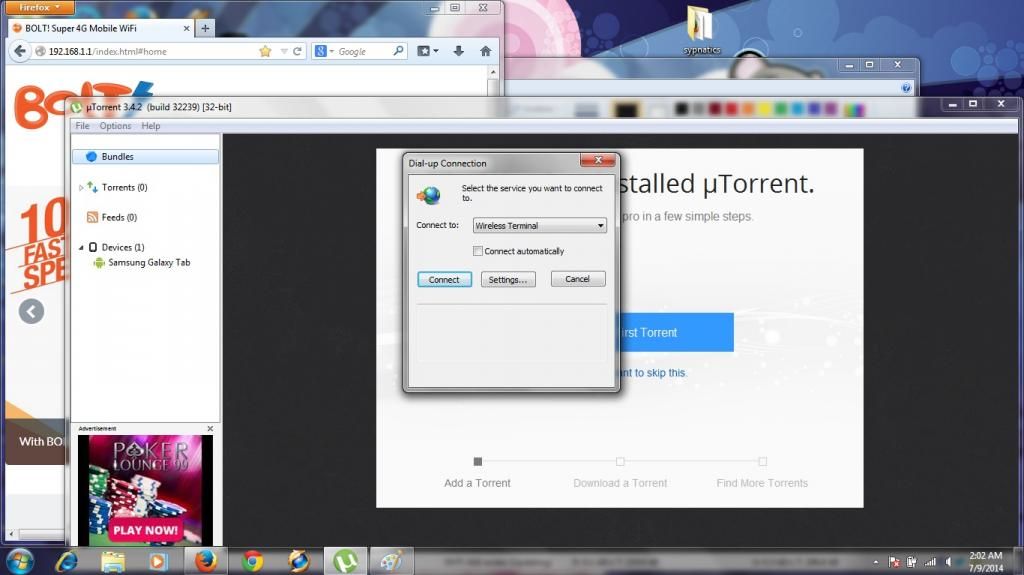Click the help icon in the background window
The image size is (1024, 575).
pos(906,88)
